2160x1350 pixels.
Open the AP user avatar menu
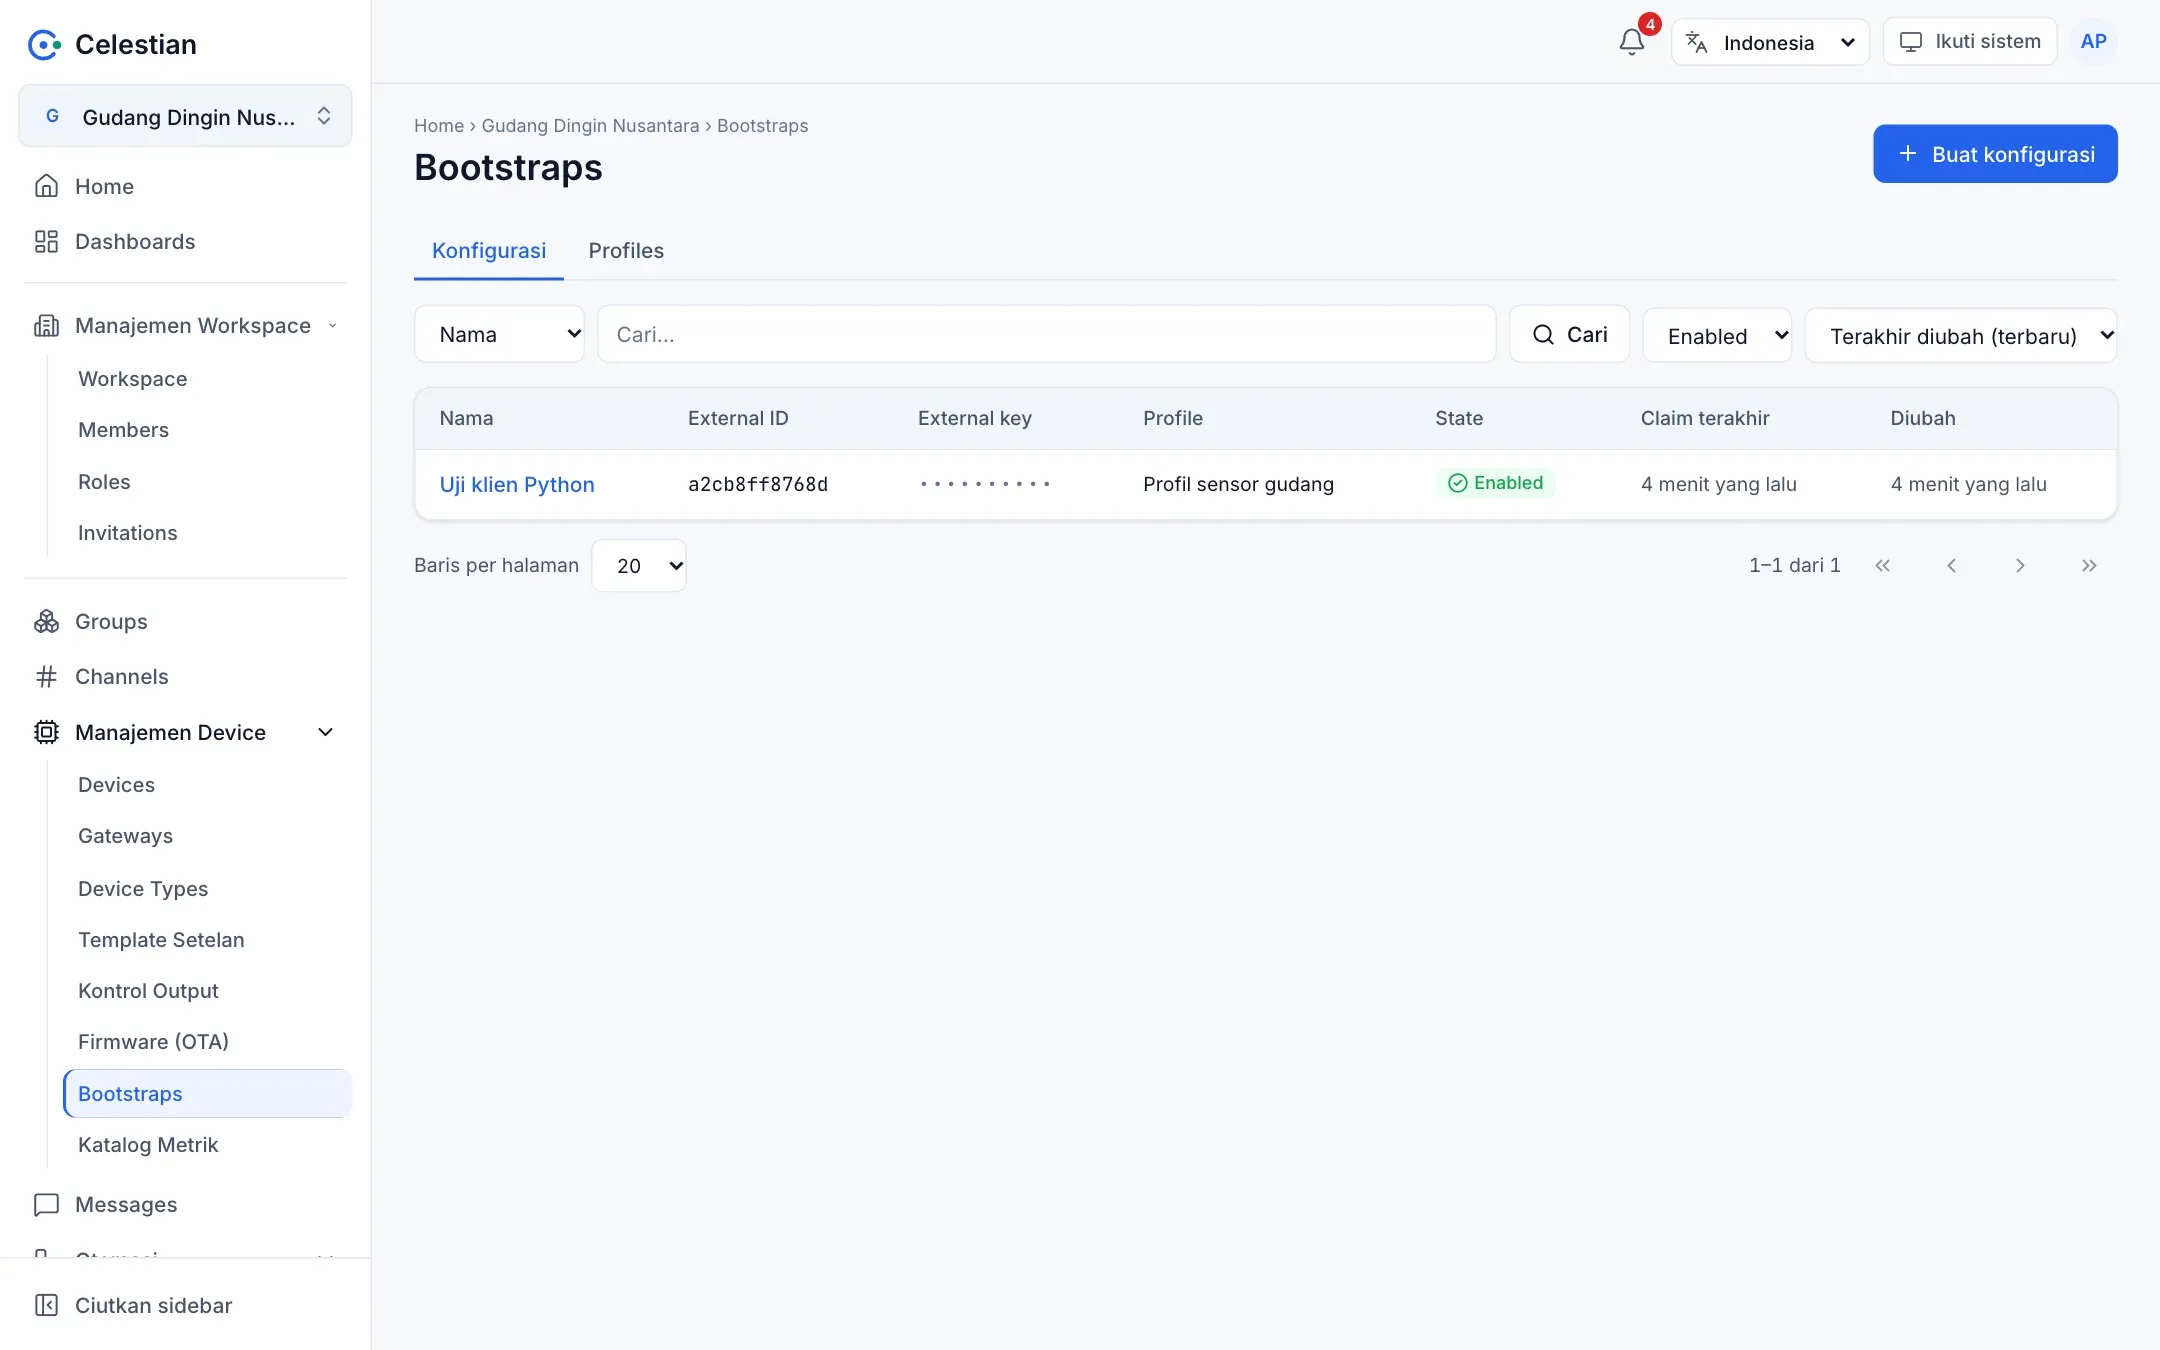(2093, 42)
